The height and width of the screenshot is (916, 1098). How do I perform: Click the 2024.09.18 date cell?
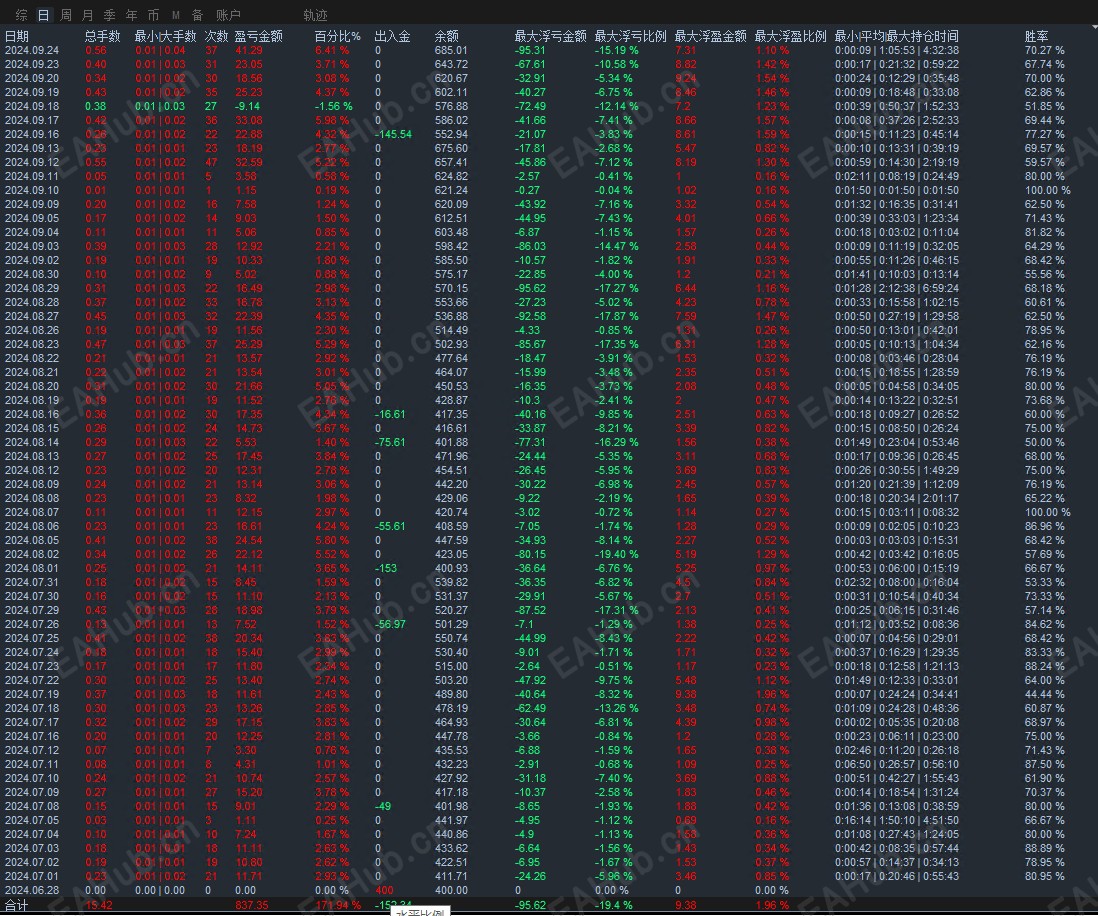[32, 106]
